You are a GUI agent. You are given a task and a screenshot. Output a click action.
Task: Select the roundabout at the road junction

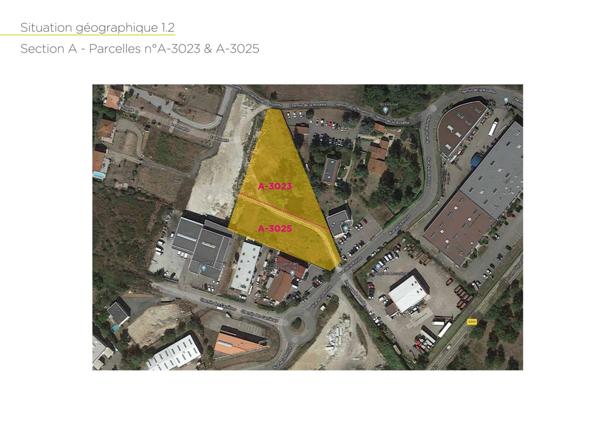point(296,324)
